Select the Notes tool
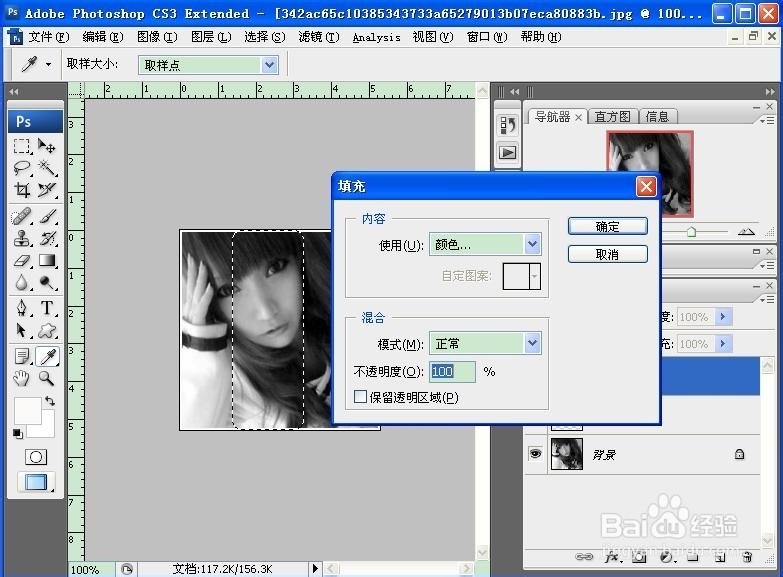Image resolution: width=783 pixels, height=577 pixels. coord(21,356)
